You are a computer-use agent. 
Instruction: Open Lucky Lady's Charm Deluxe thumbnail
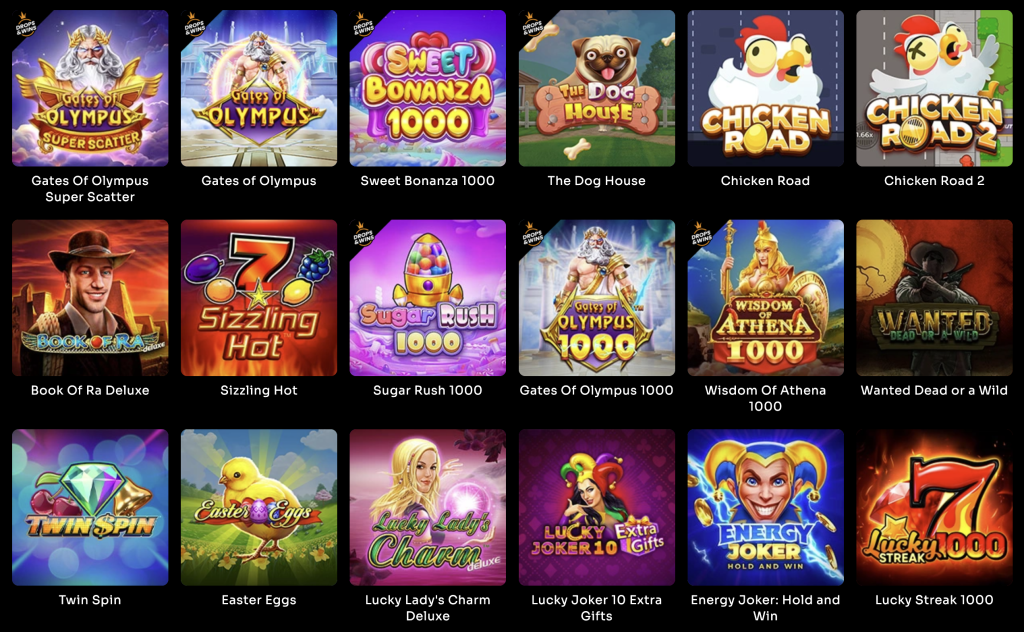click(x=428, y=507)
